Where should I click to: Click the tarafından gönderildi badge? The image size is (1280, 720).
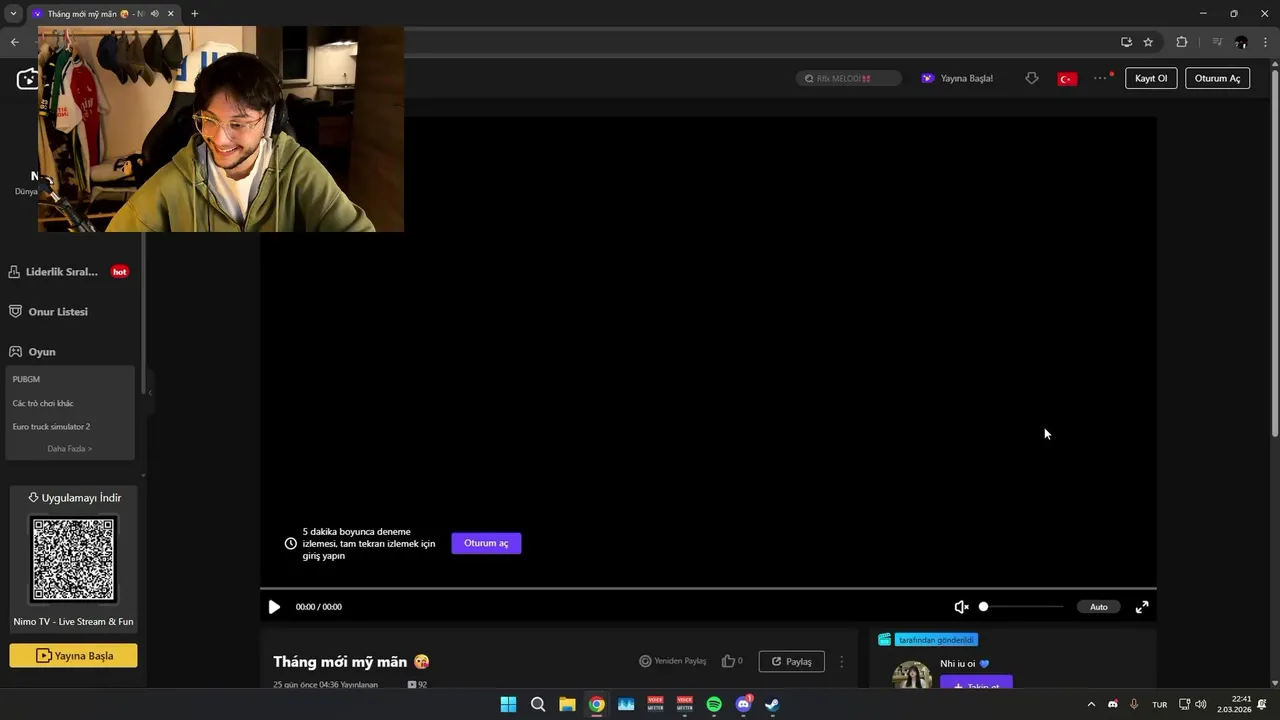(x=936, y=640)
